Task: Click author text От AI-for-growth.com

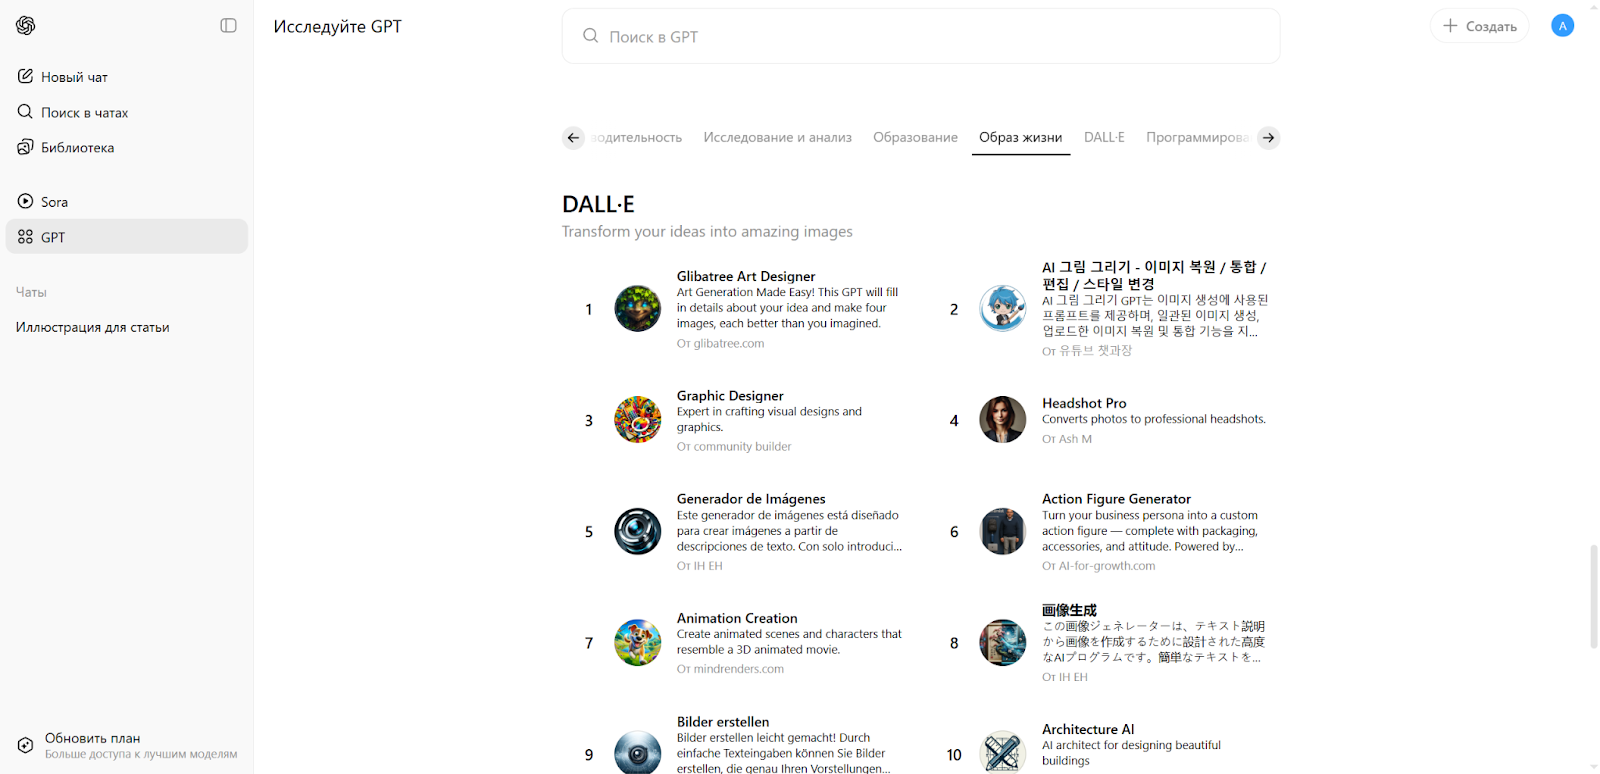Action: coord(1098,566)
